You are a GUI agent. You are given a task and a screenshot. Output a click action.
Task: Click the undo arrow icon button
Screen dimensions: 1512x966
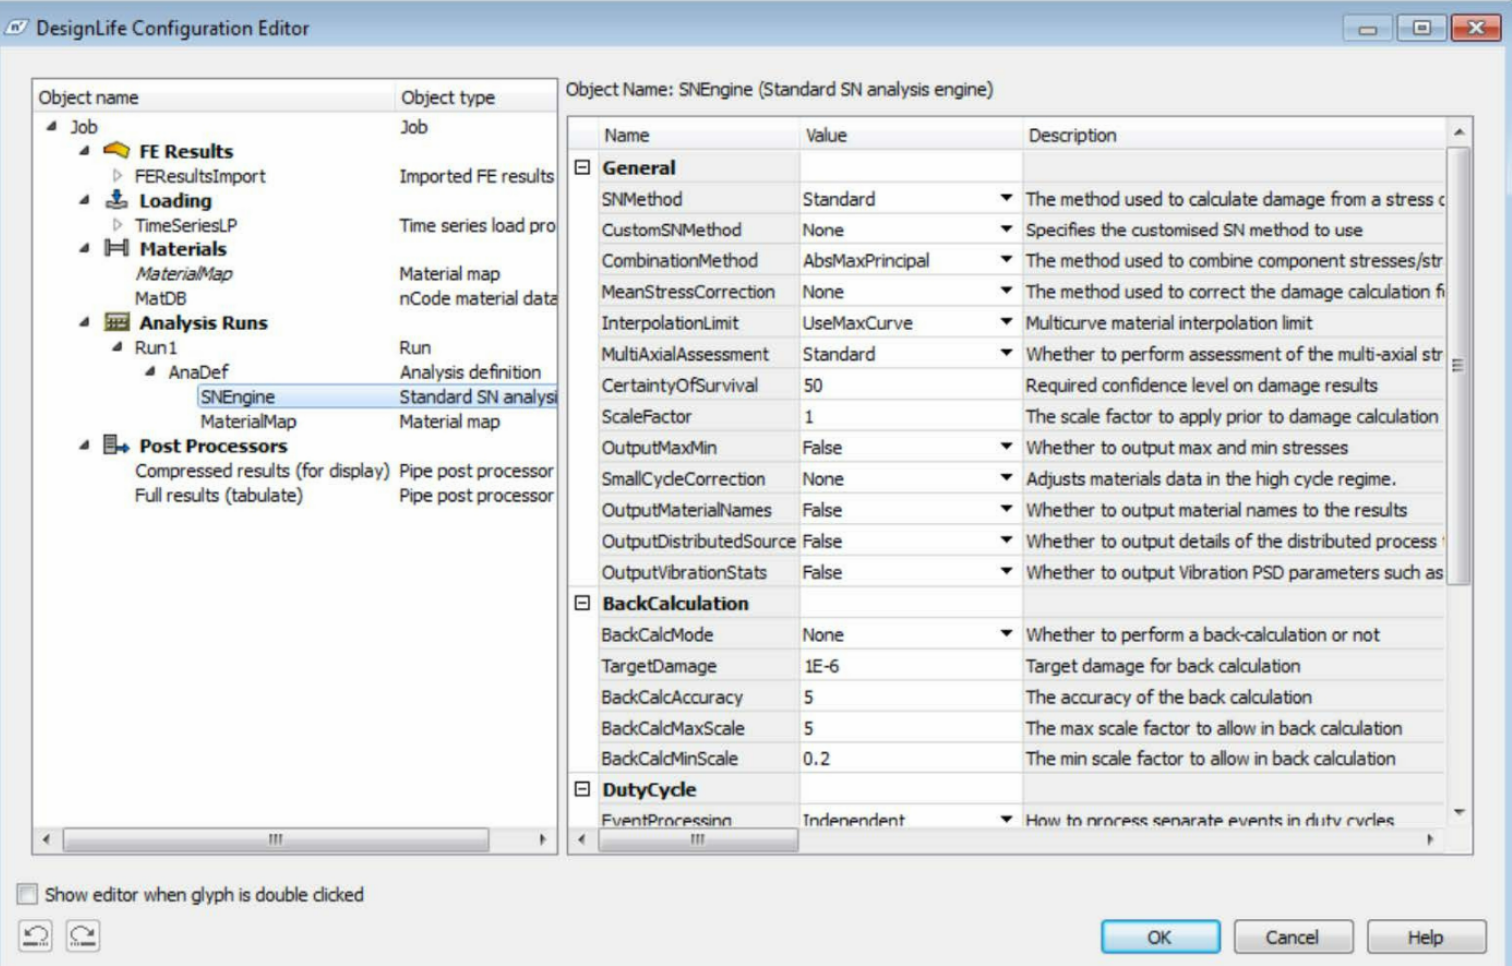[36, 936]
